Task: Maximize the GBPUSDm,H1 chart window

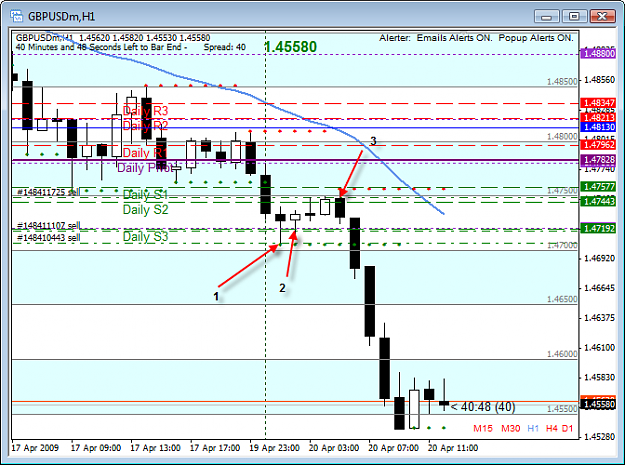Action: 574,16
